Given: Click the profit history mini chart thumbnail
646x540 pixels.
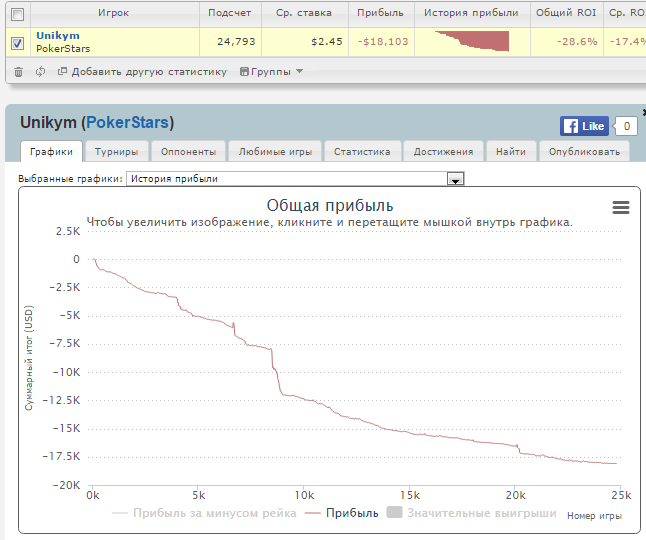Looking at the screenshot, I should point(472,41).
